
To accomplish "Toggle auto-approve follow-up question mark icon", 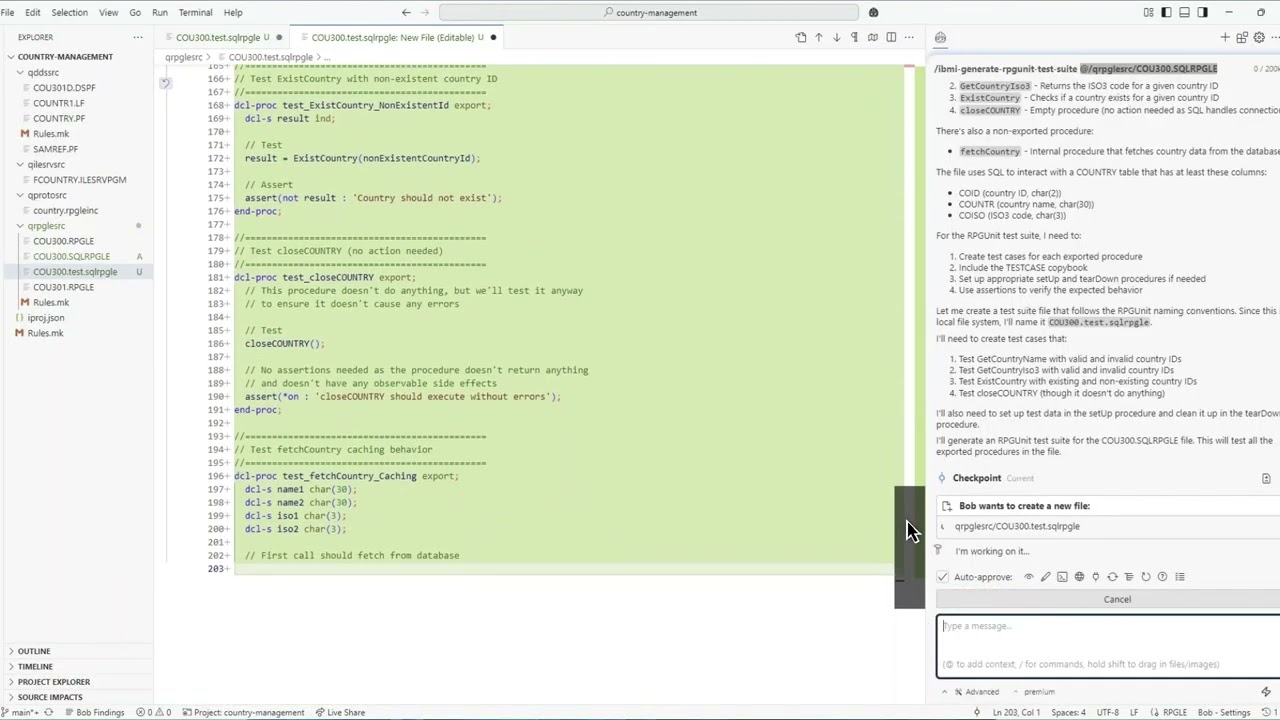I will pyautogui.click(x=1162, y=577).
